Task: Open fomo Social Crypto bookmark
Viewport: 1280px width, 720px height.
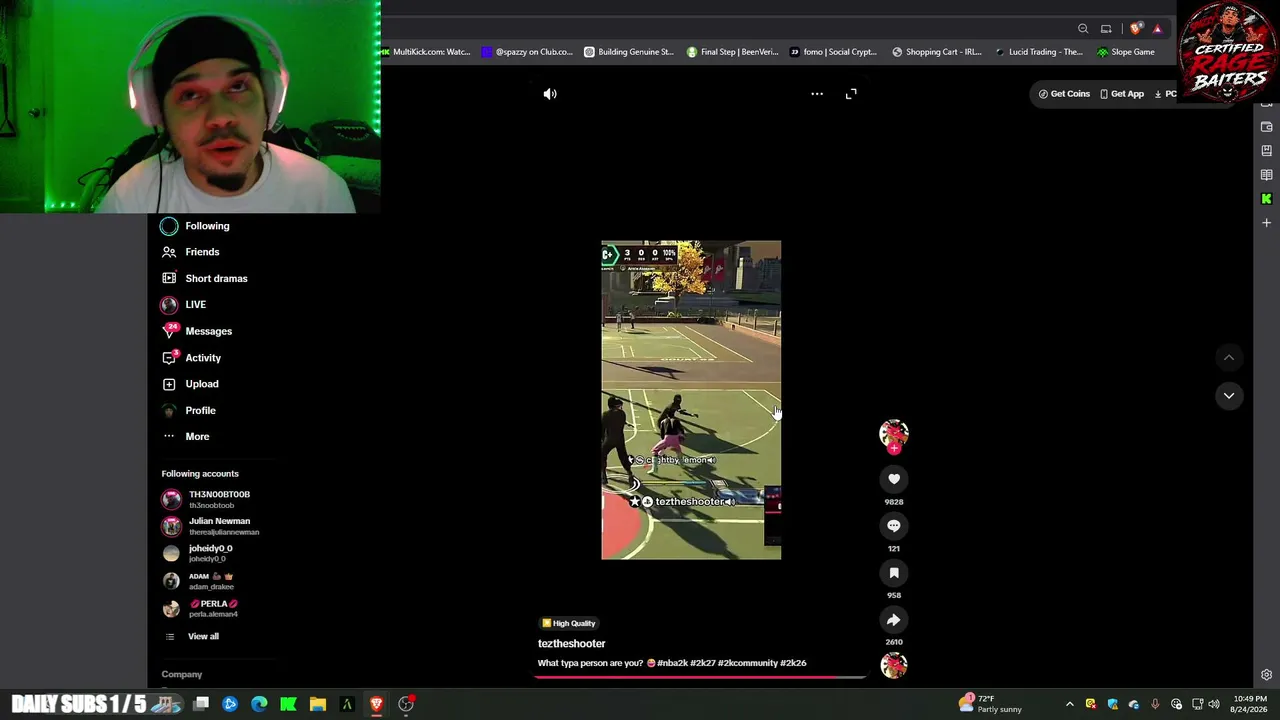Action: coord(833,52)
